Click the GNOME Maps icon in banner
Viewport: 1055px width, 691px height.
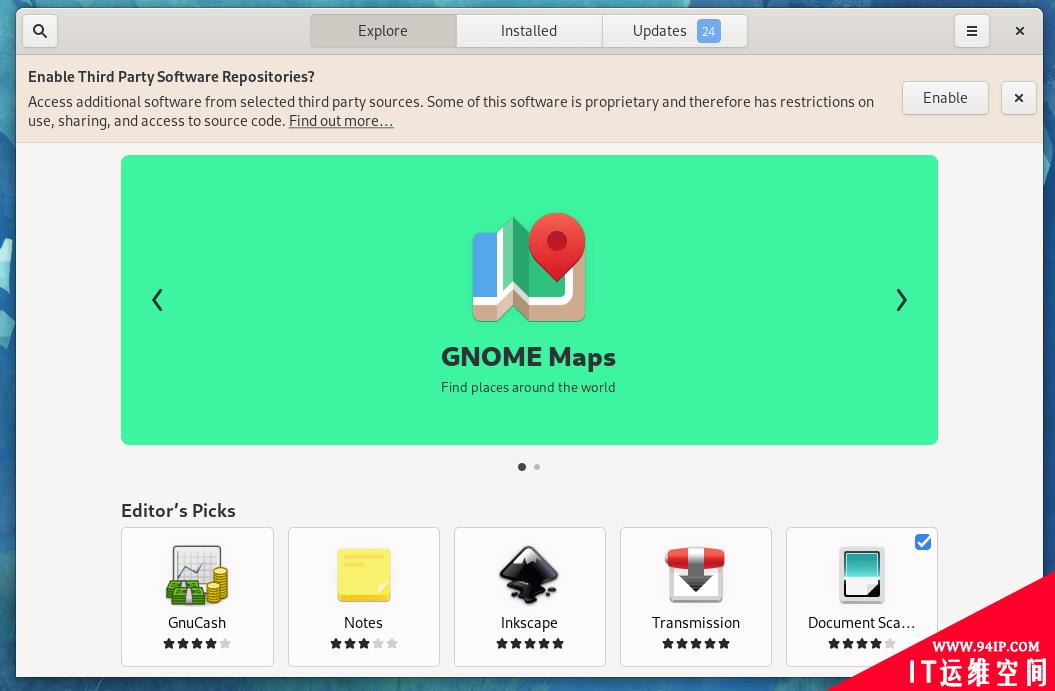(x=529, y=268)
